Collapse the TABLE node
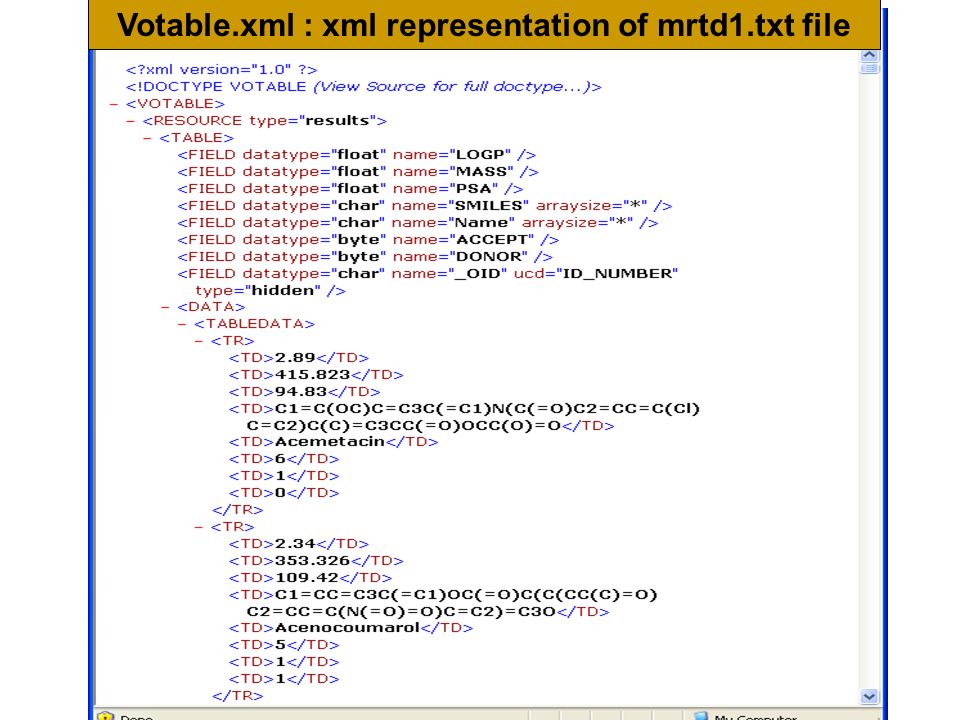 point(147,138)
